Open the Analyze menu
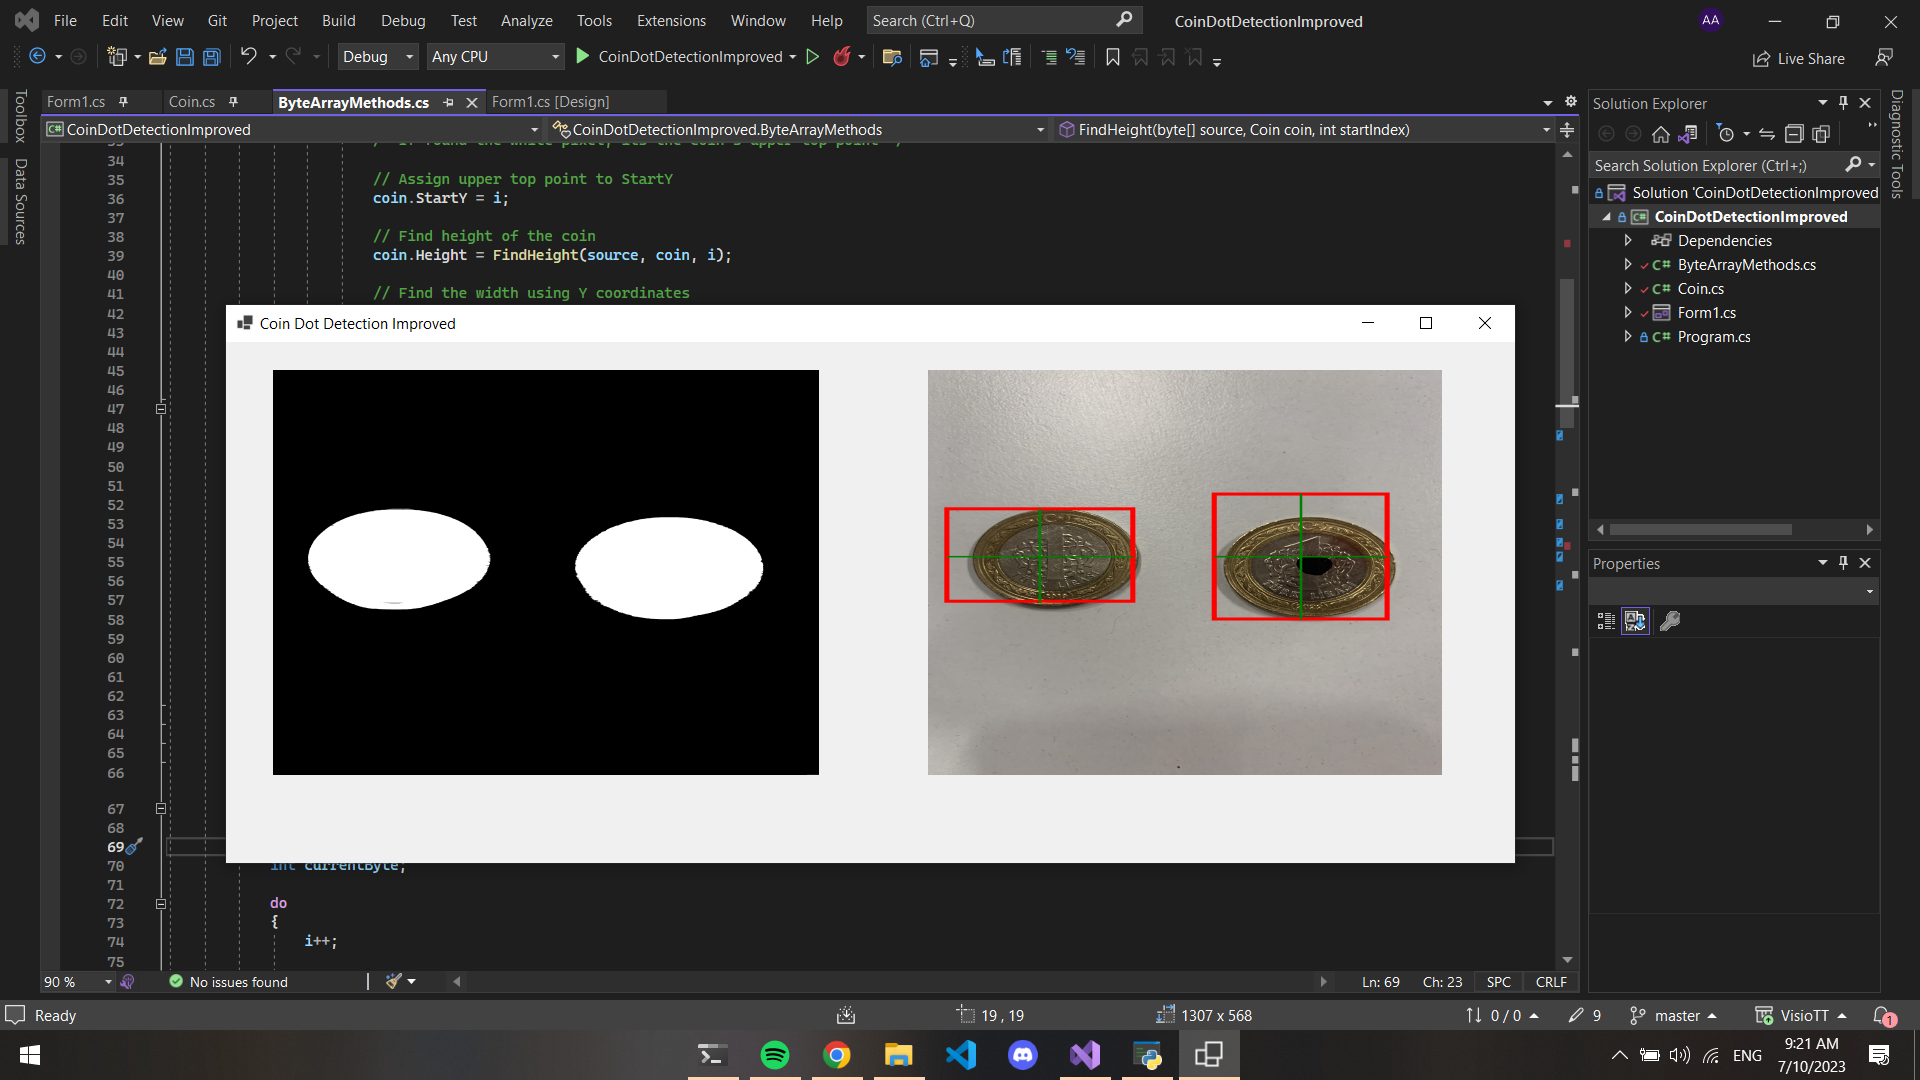This screenshot has height=1080, width=1920. pyautogui.click(x=526, y=21)
